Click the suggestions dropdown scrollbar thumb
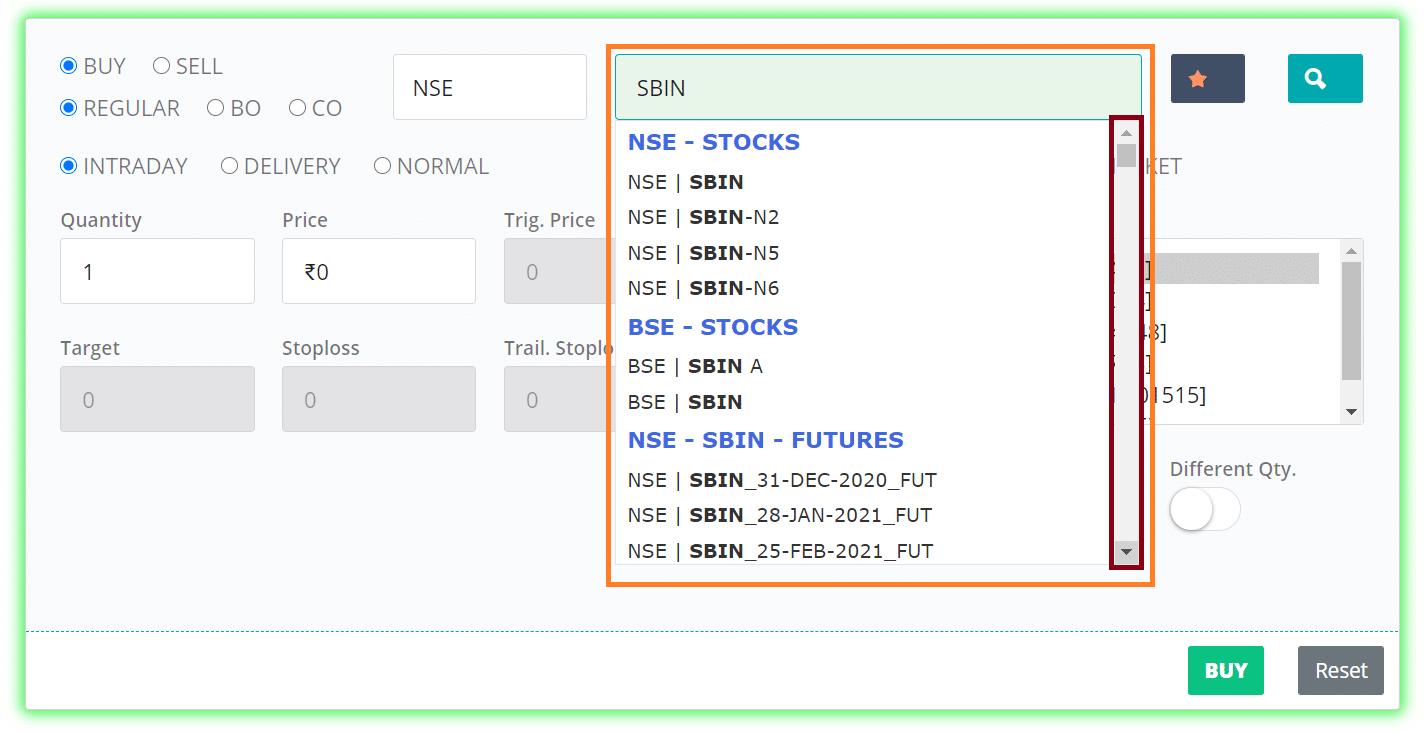The width and height of the screenshot is (1426, 733). [x=1126, y=155]
